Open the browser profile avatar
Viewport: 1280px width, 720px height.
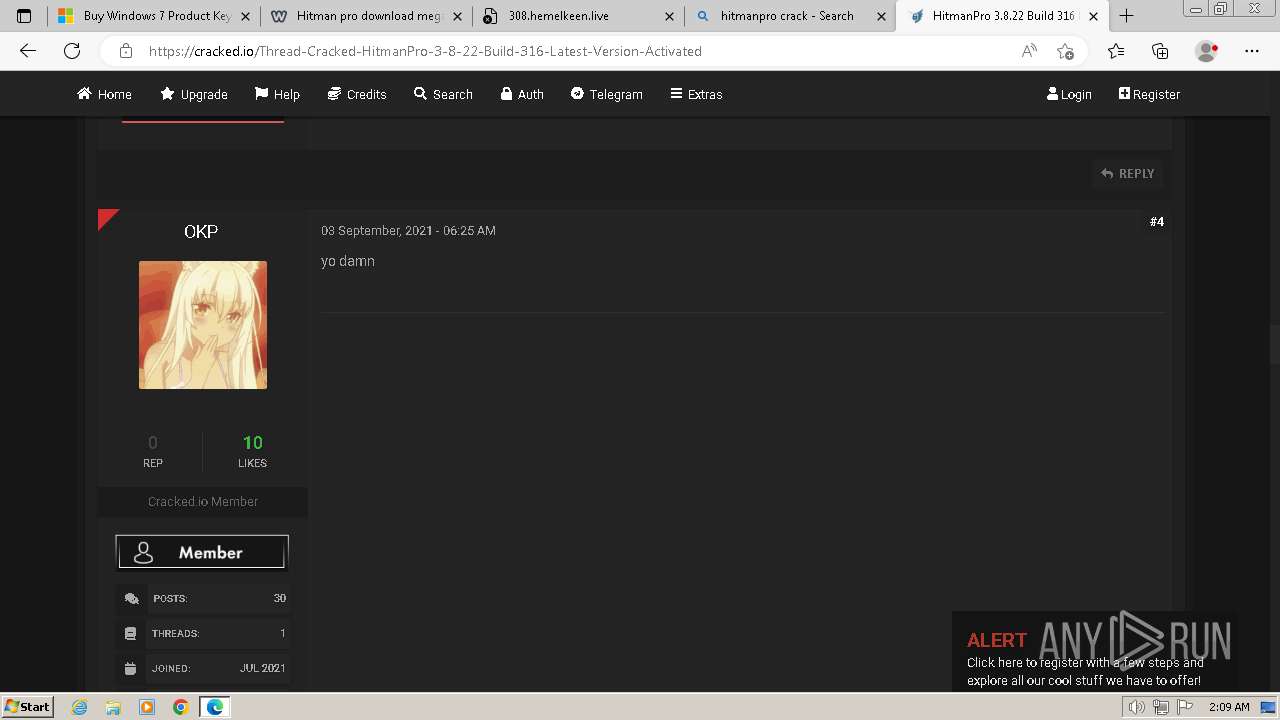tap(1207, 51)
